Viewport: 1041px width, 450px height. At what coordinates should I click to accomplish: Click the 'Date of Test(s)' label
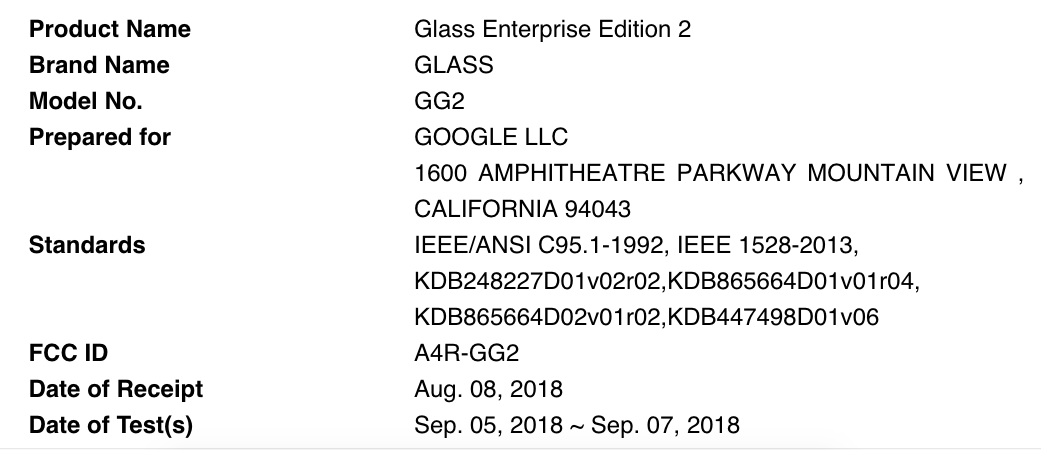111,425
